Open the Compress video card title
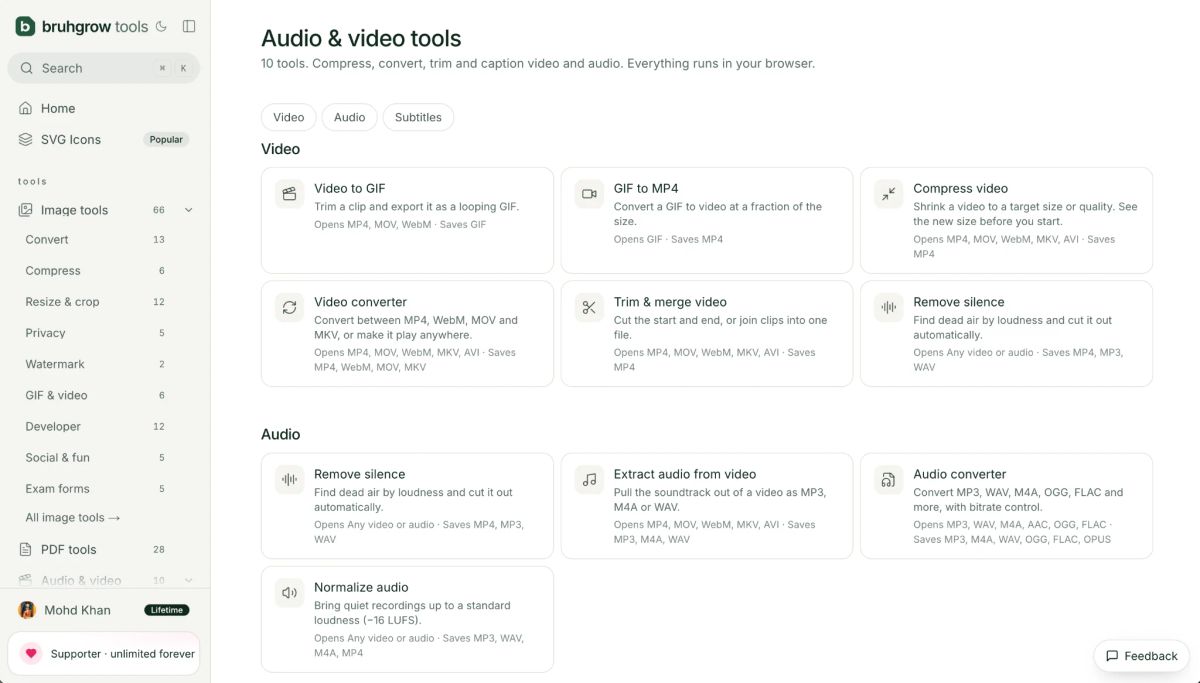Image resolution: width=1200 pixels, height=683 pixels. click(960, 188)
